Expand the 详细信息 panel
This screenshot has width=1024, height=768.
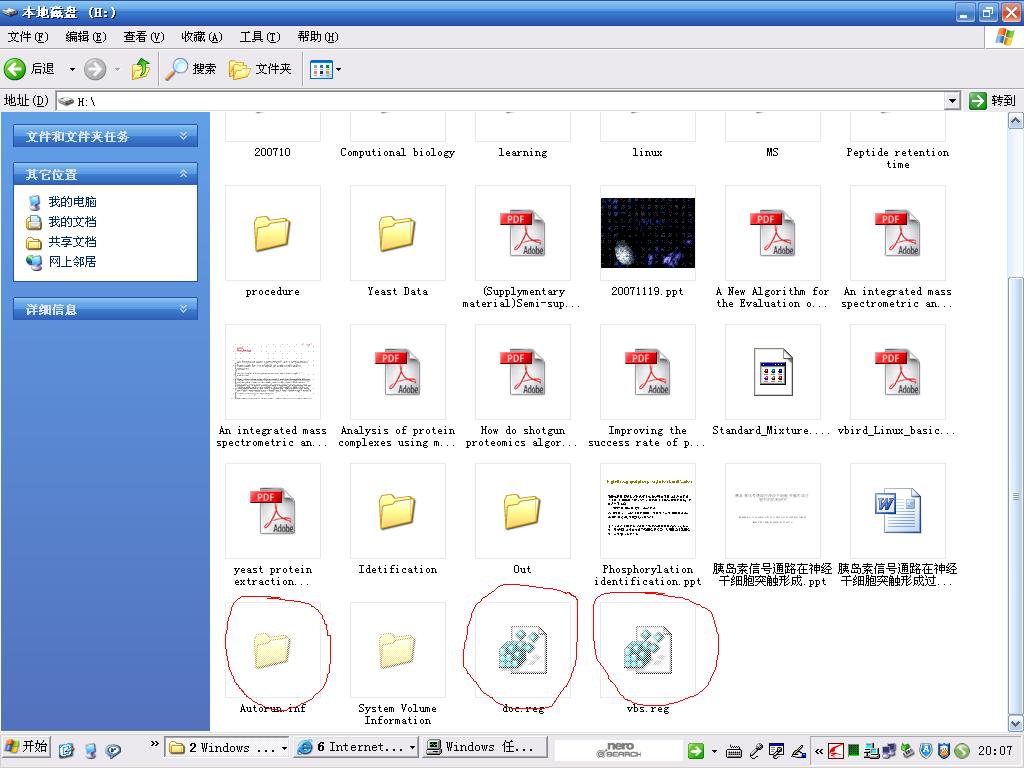pyautogui.click(x=183, y=310)
